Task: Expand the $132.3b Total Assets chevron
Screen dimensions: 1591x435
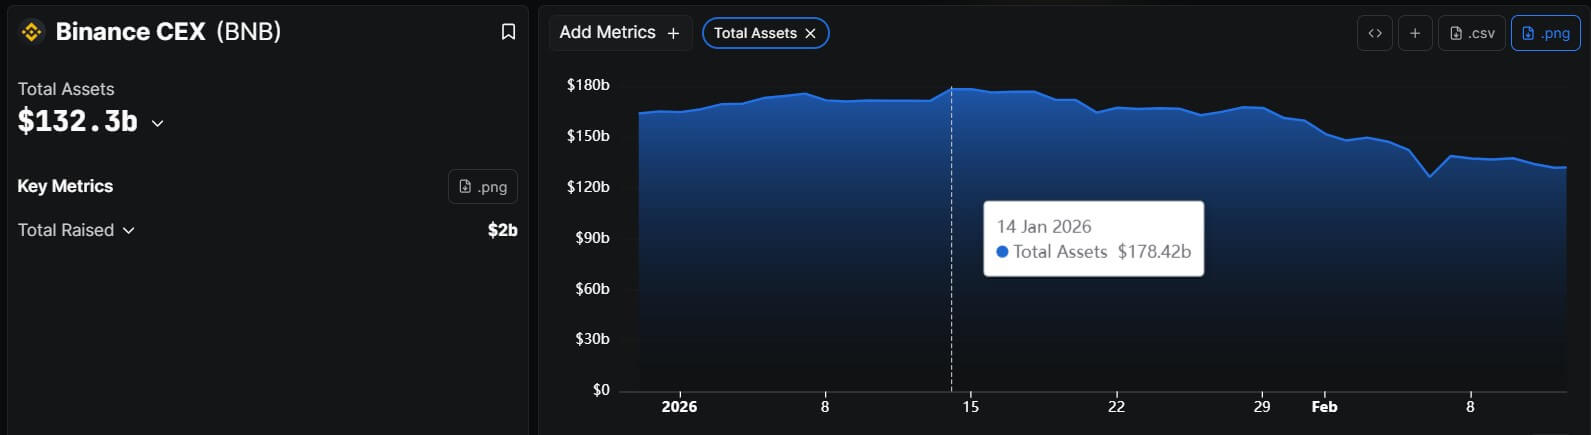Action: [x=157, y=123]
